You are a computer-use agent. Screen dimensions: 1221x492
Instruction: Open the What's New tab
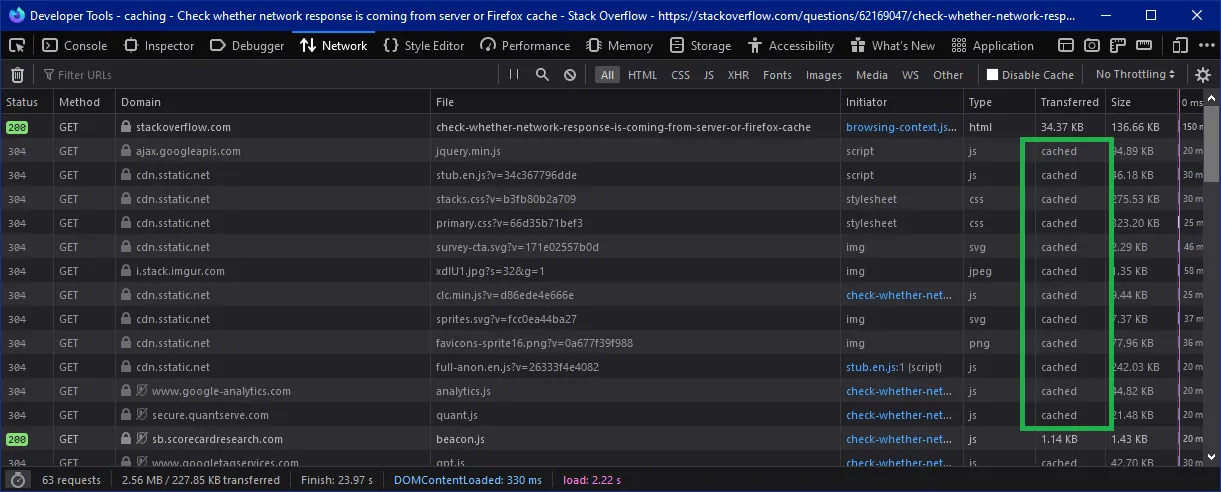(892, 46)
